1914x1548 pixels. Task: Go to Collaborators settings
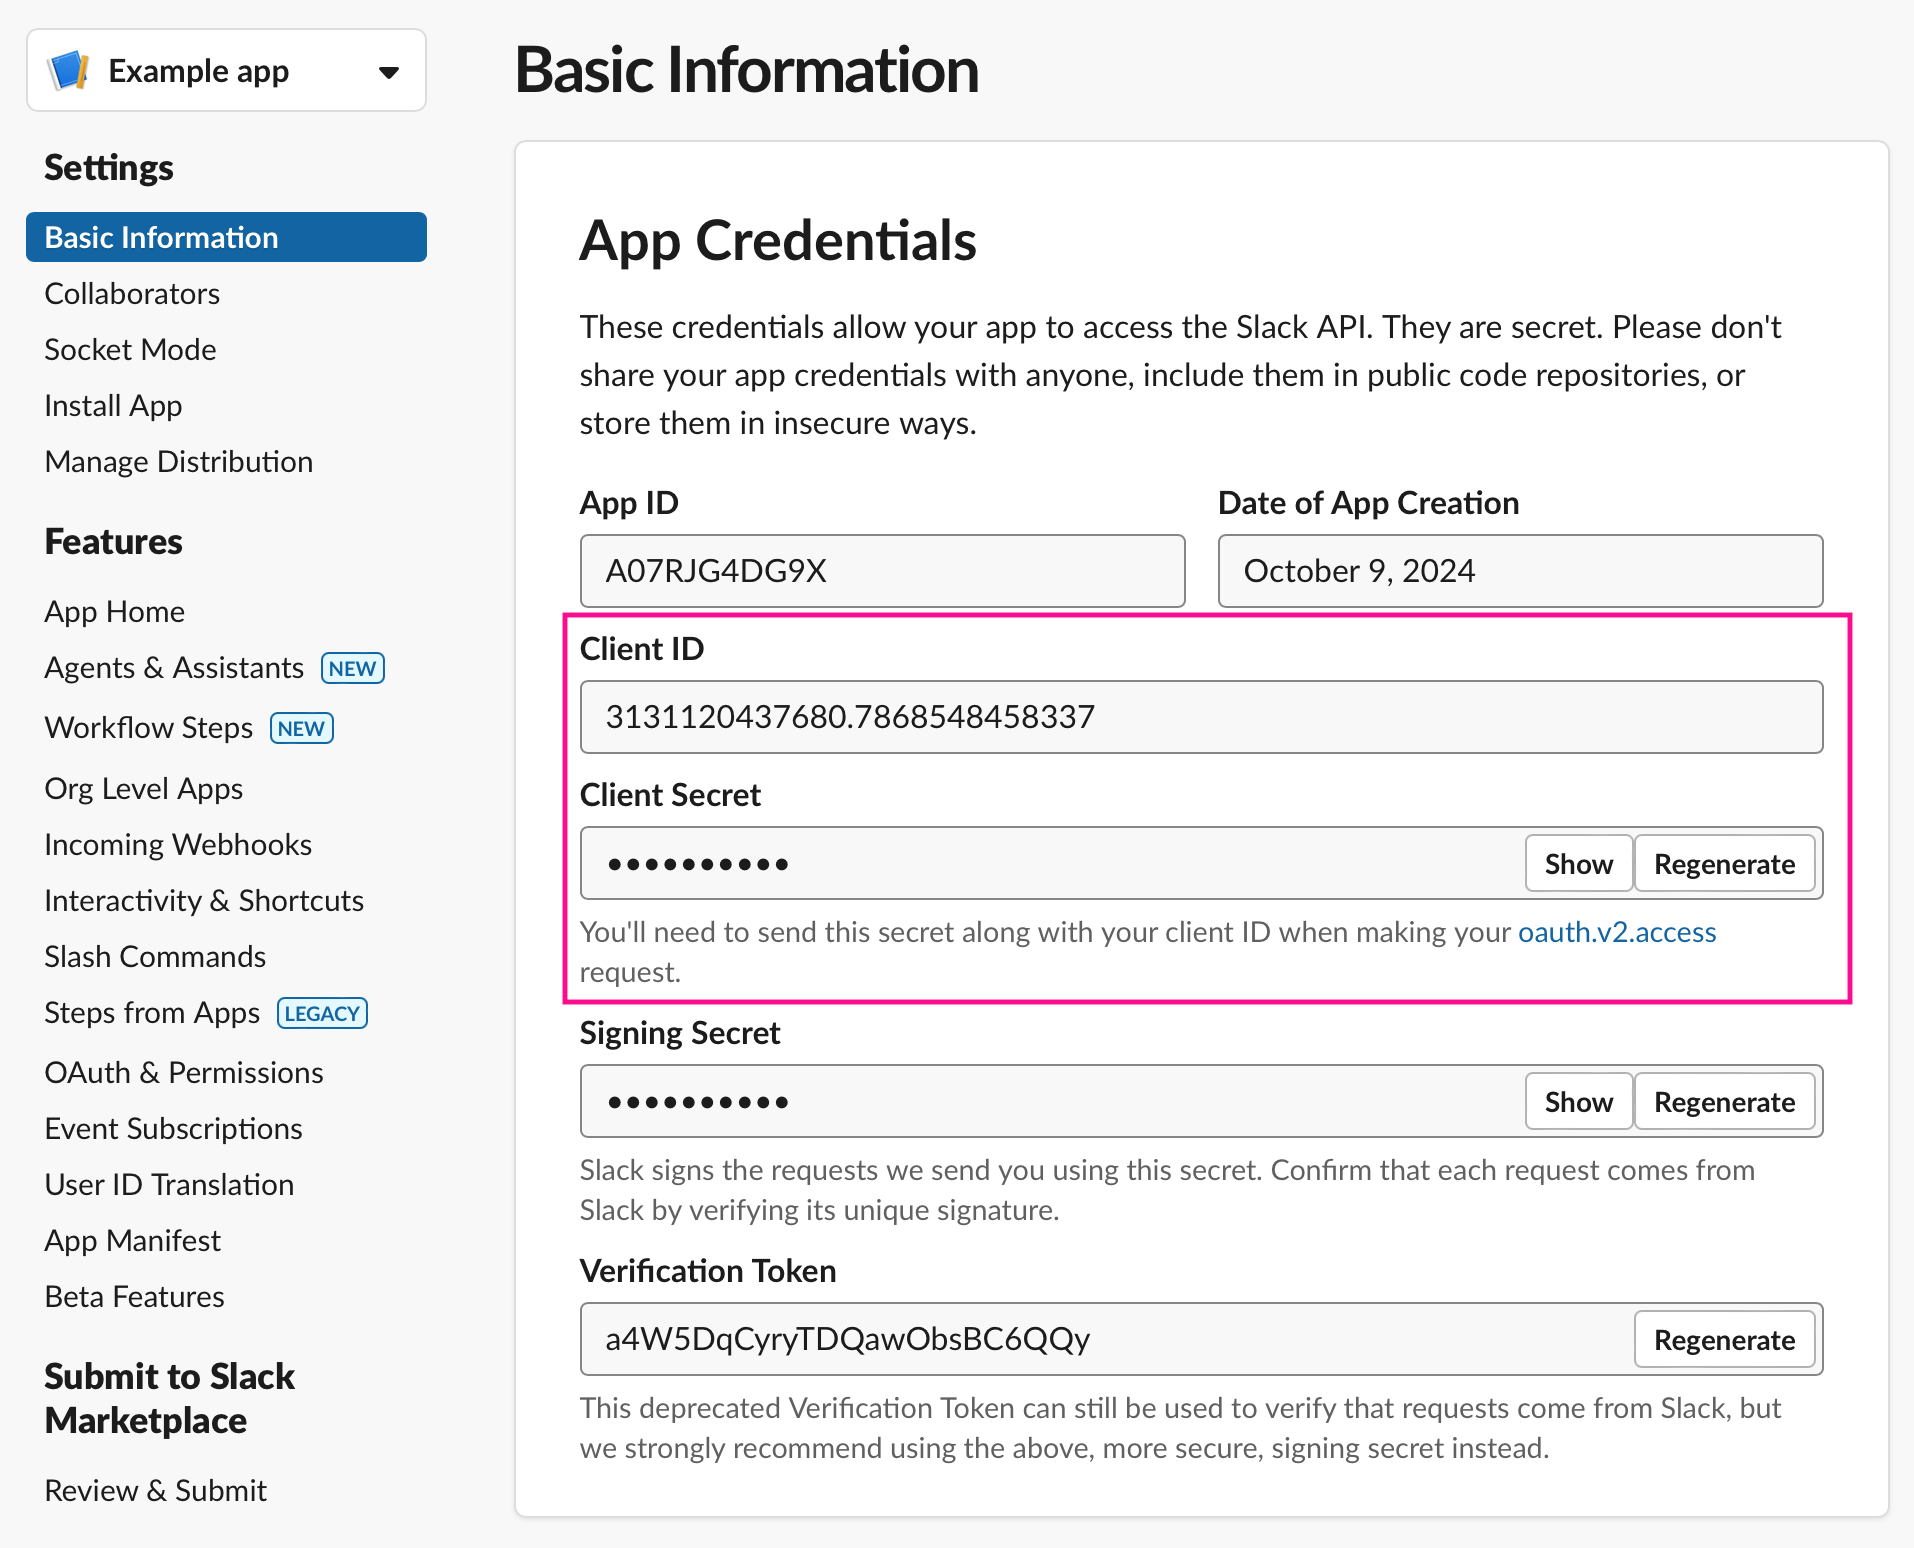click(132, 294)
